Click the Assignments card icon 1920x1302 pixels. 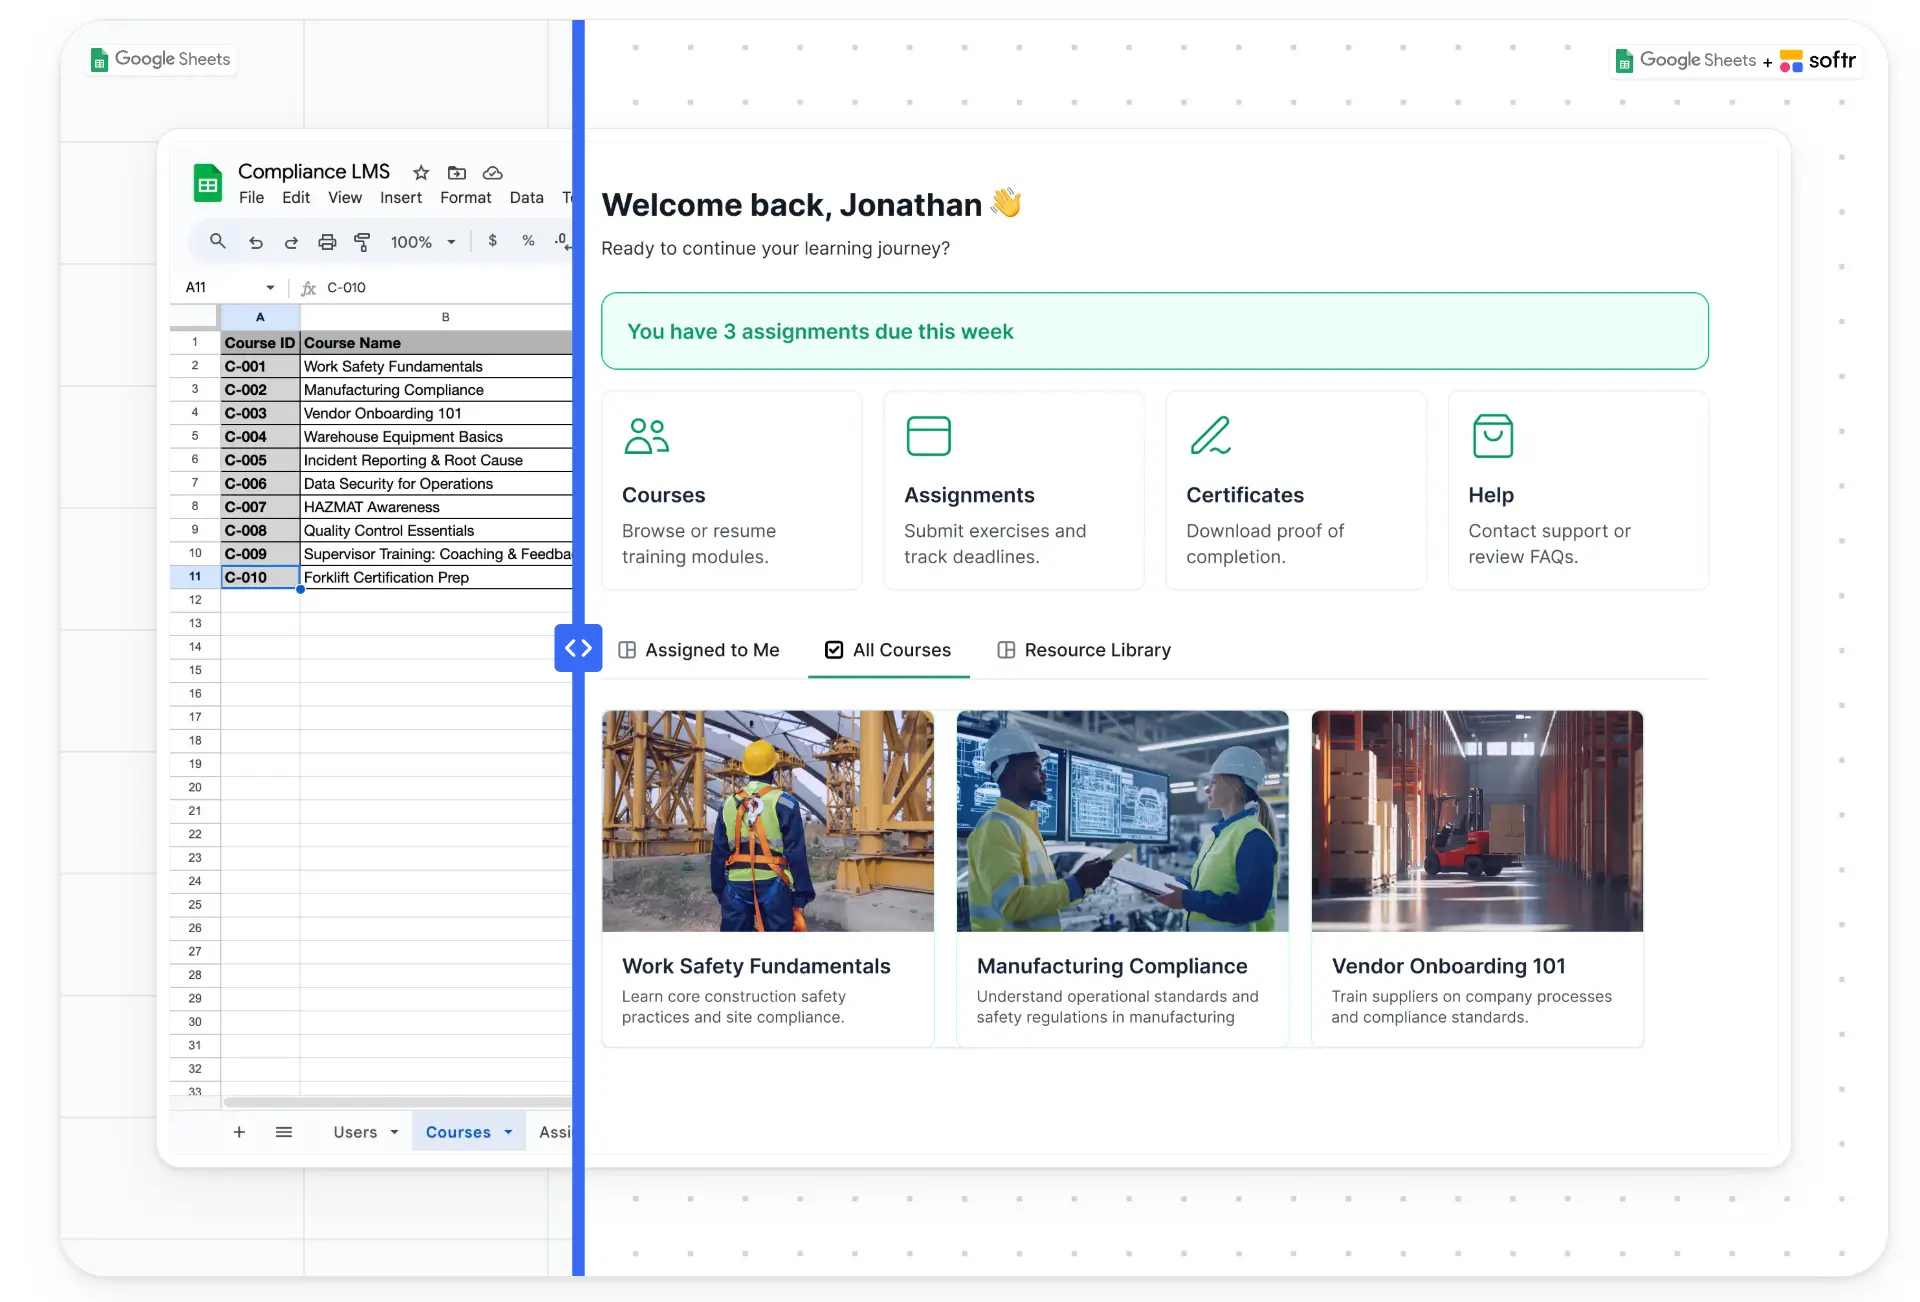click(928, 436)
